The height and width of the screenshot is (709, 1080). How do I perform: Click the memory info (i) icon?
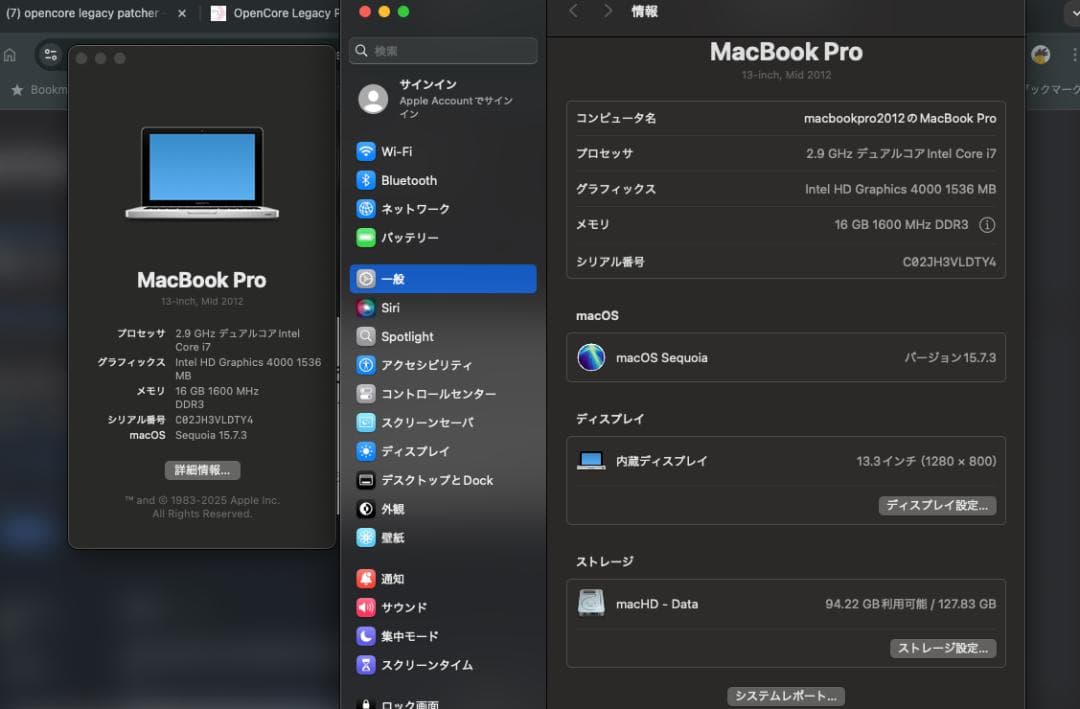[987, 225]
